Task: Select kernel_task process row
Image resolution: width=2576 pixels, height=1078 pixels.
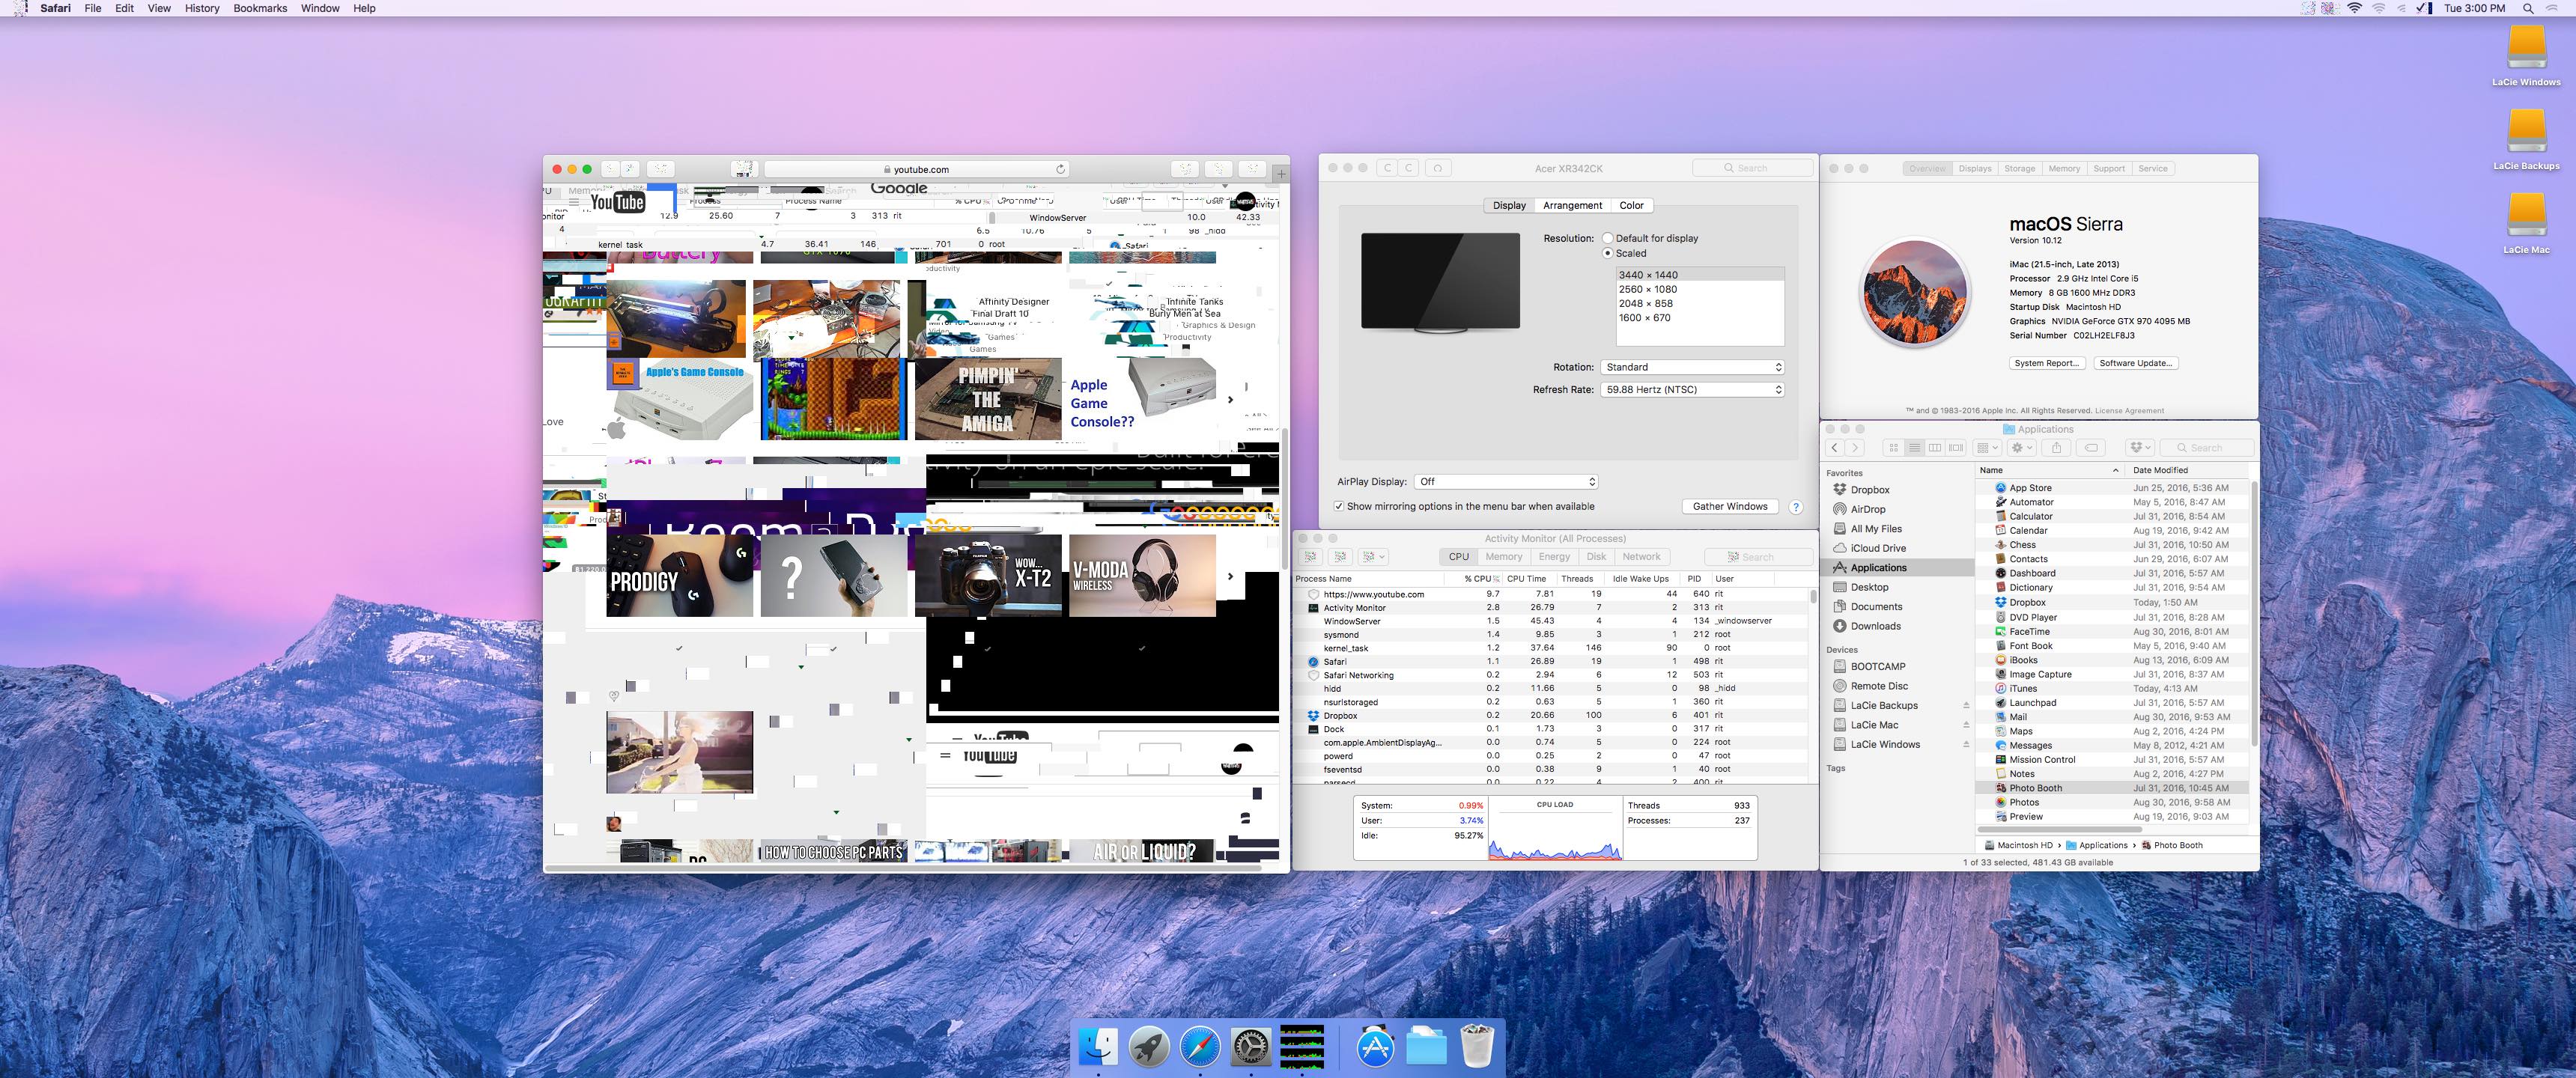Action: pyautogui.click(x=1550, y=648)
